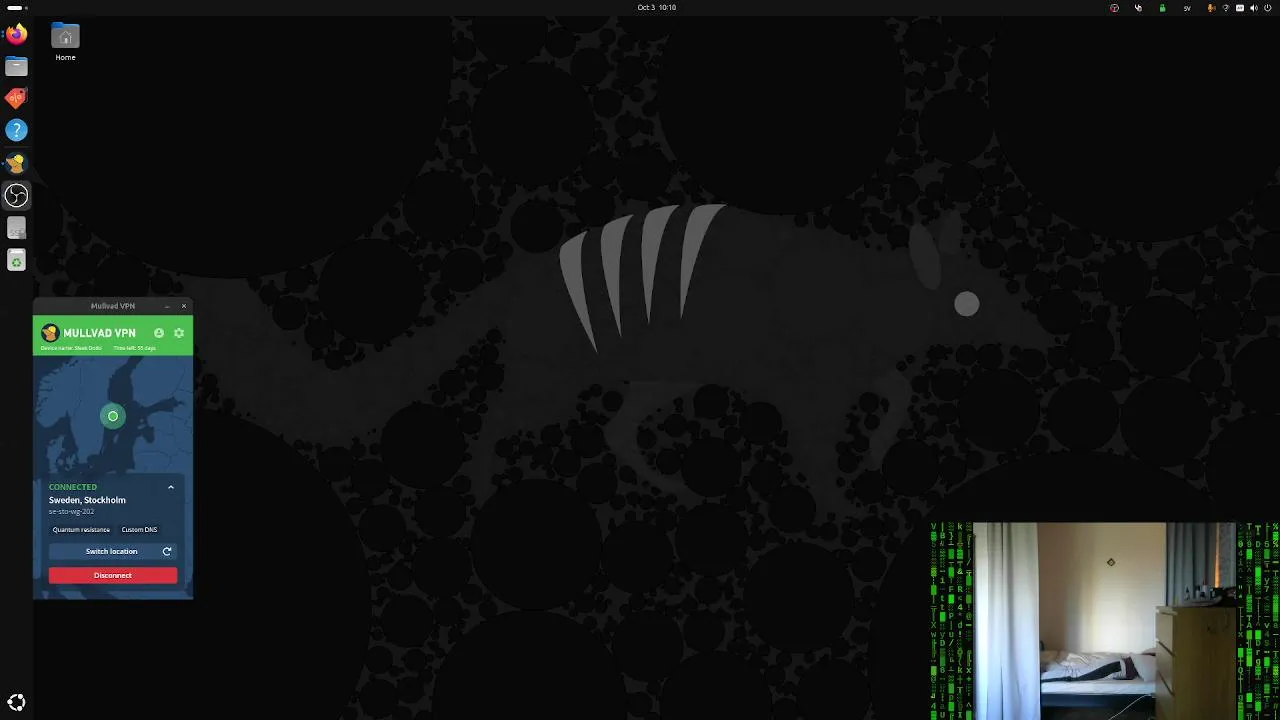Click the green Mullvad lock tray icon
The width and height of the screenshot is (1280, 720).
point(1162,7)
